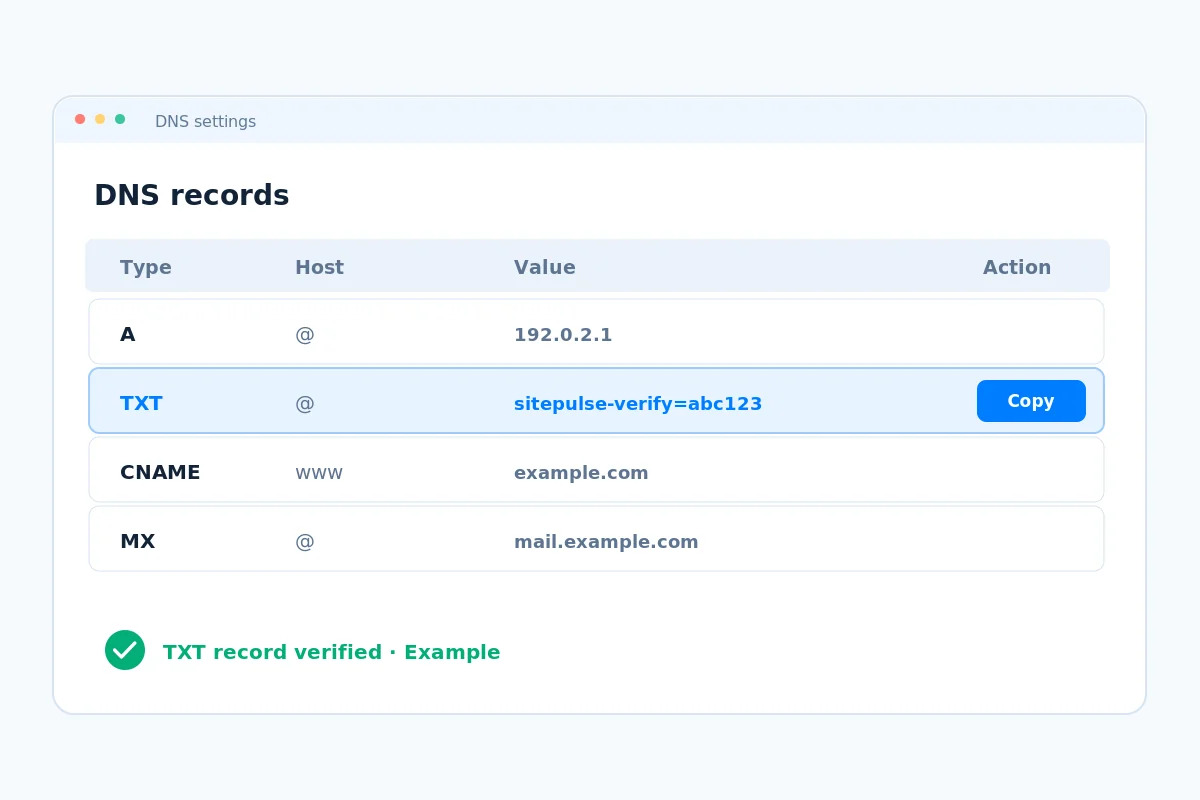
Task: Click the @ host in the MX row
Action: point(305,542)
